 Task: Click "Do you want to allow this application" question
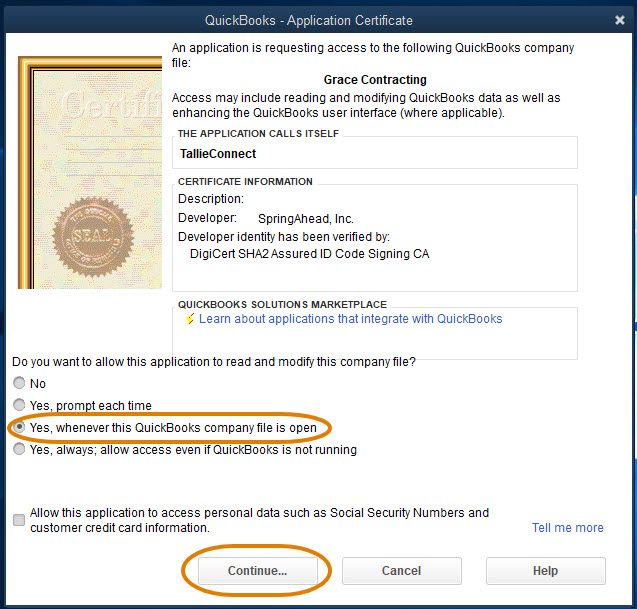214,362
